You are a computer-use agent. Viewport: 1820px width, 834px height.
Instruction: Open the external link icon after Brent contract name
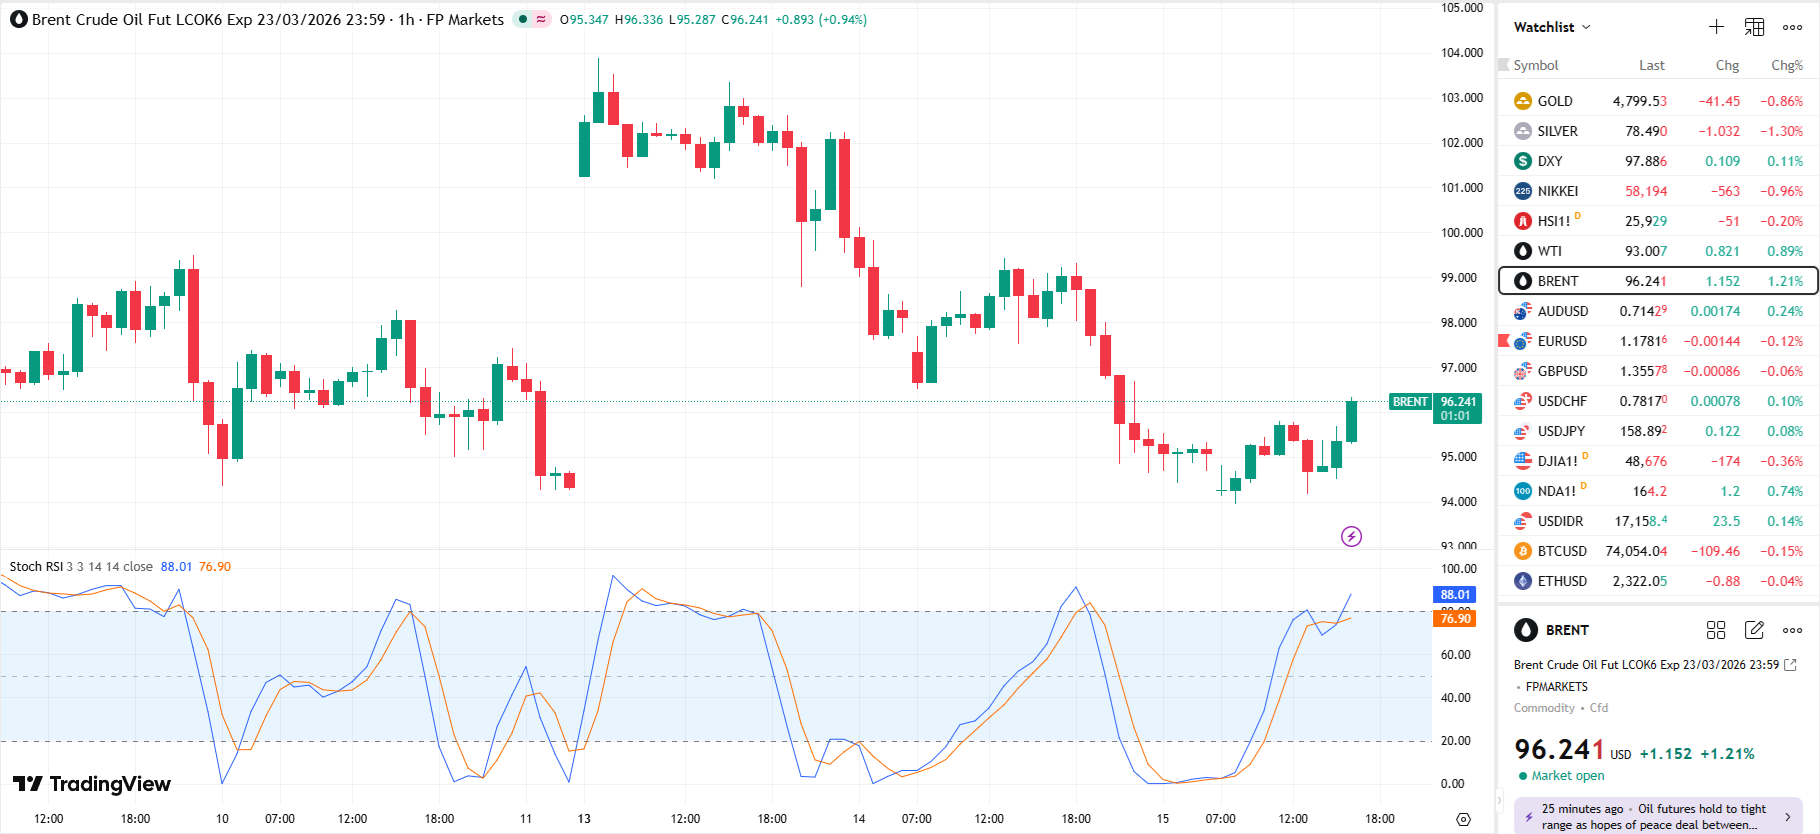1790,665
